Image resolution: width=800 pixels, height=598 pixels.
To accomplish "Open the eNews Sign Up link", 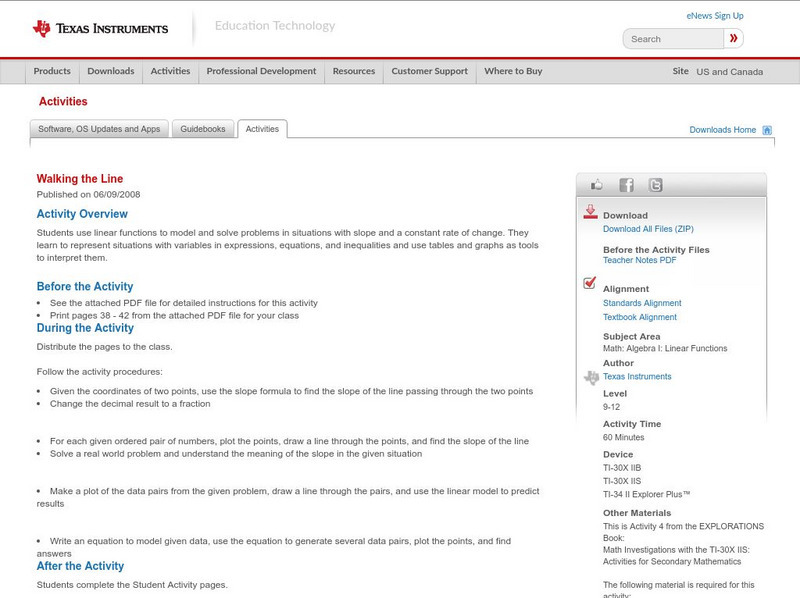I will [715, 16].
